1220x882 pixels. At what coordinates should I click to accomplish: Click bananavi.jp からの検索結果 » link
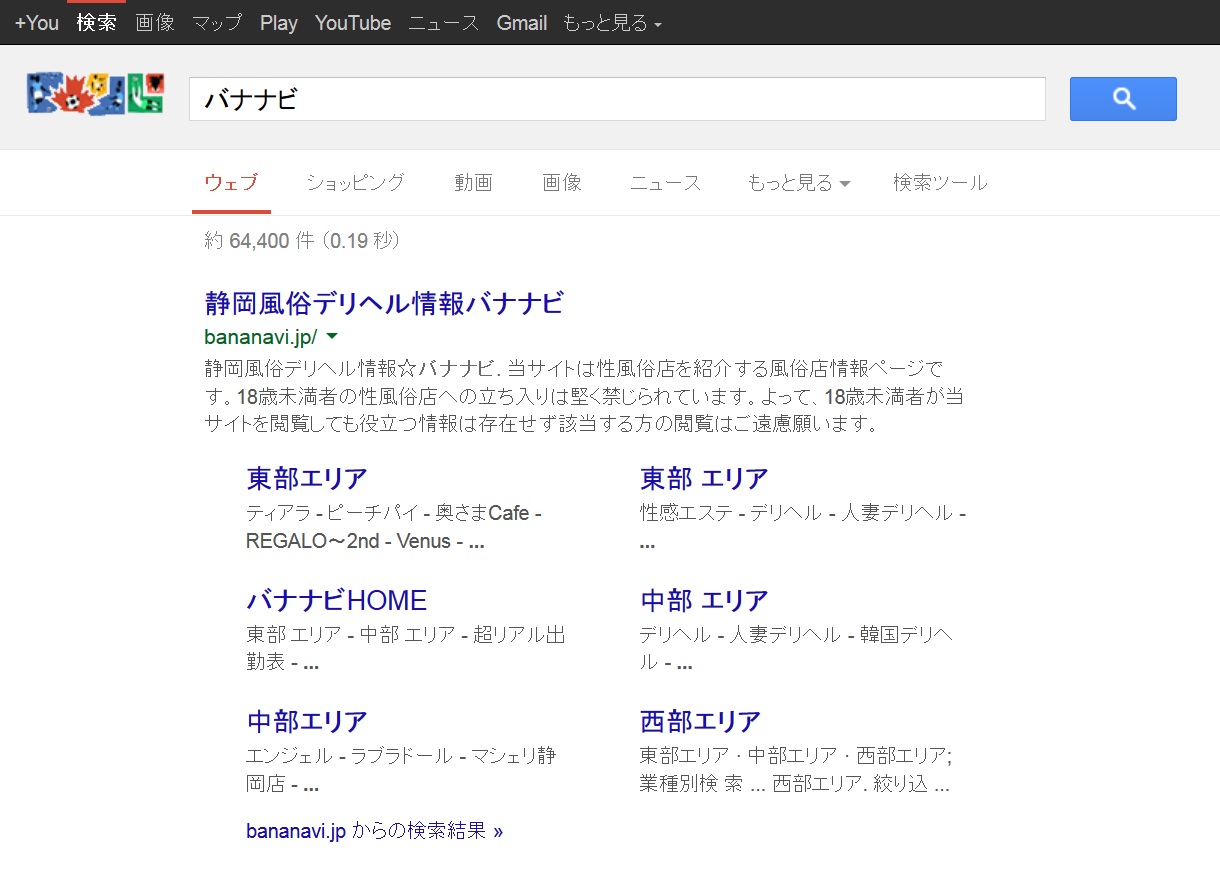pyautogui.click(x=374, y=831)
